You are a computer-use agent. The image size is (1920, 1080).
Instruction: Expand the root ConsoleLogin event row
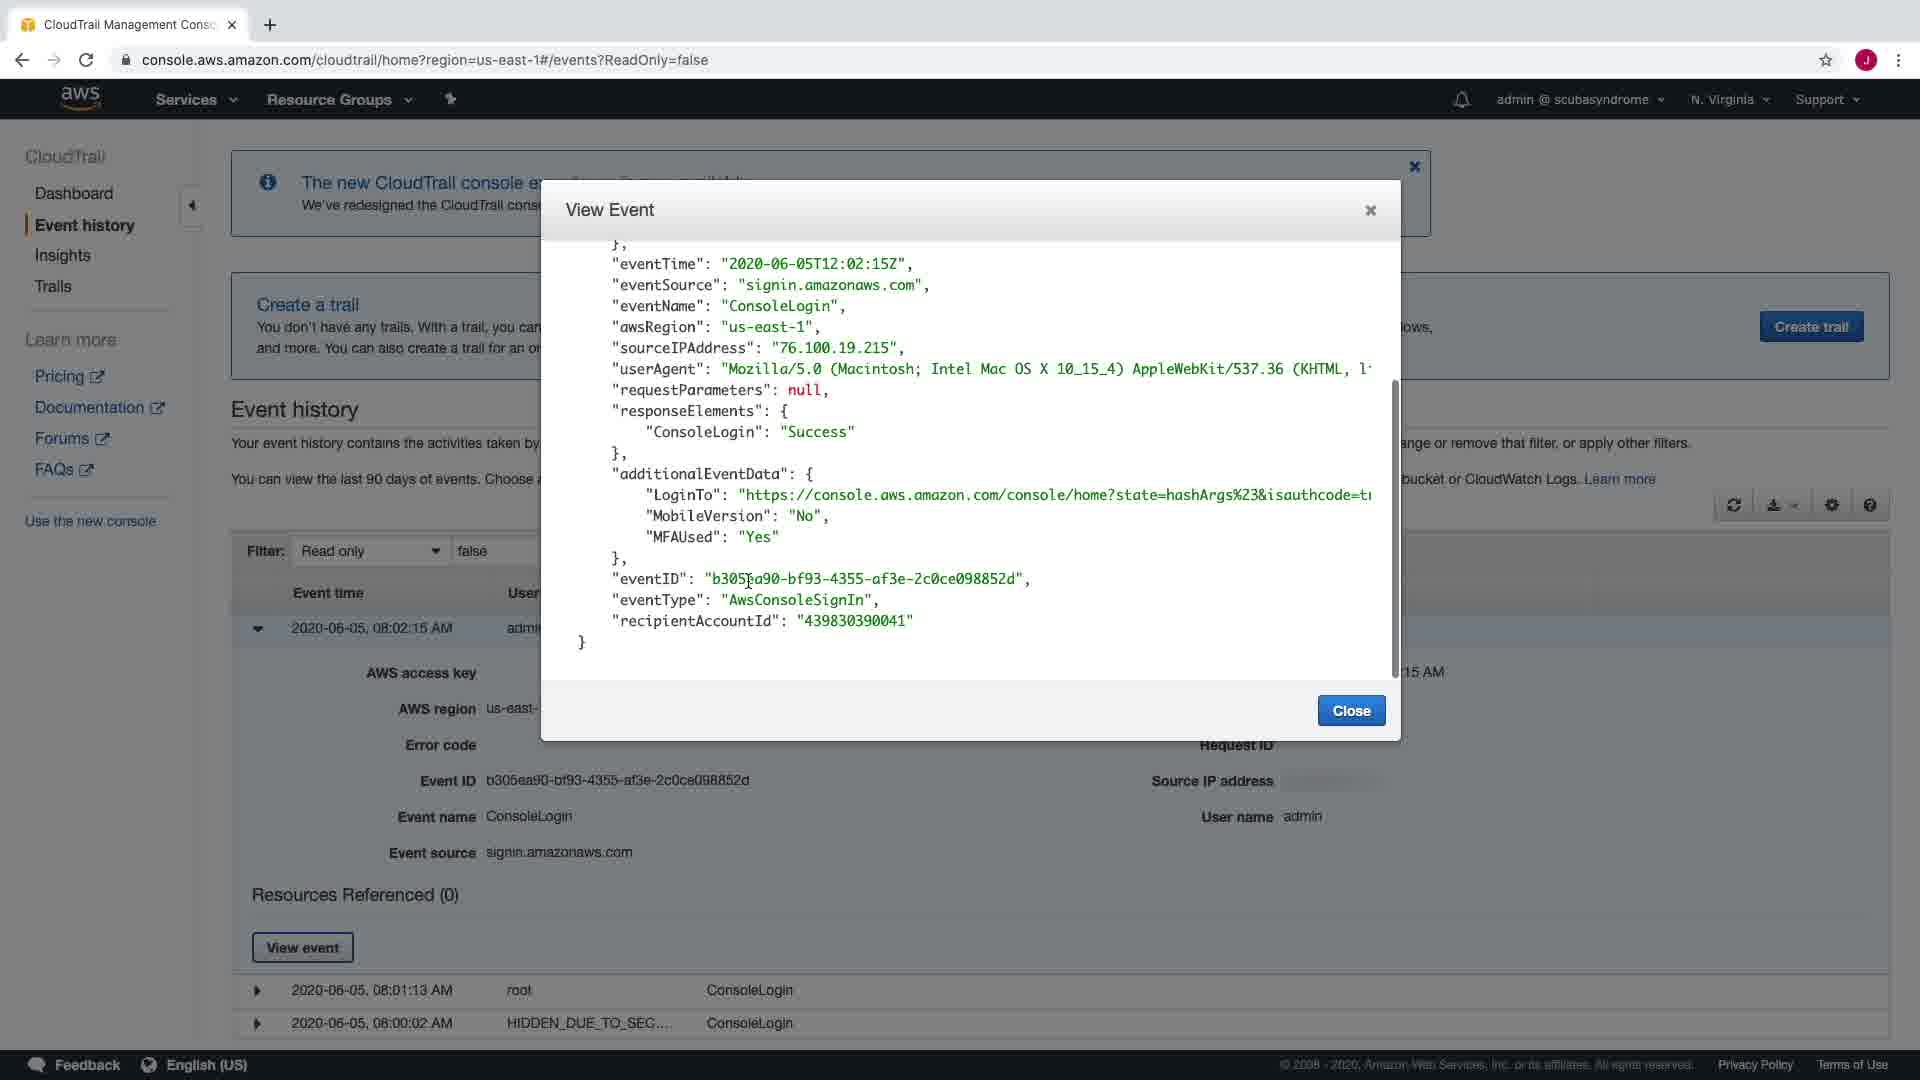257,991
